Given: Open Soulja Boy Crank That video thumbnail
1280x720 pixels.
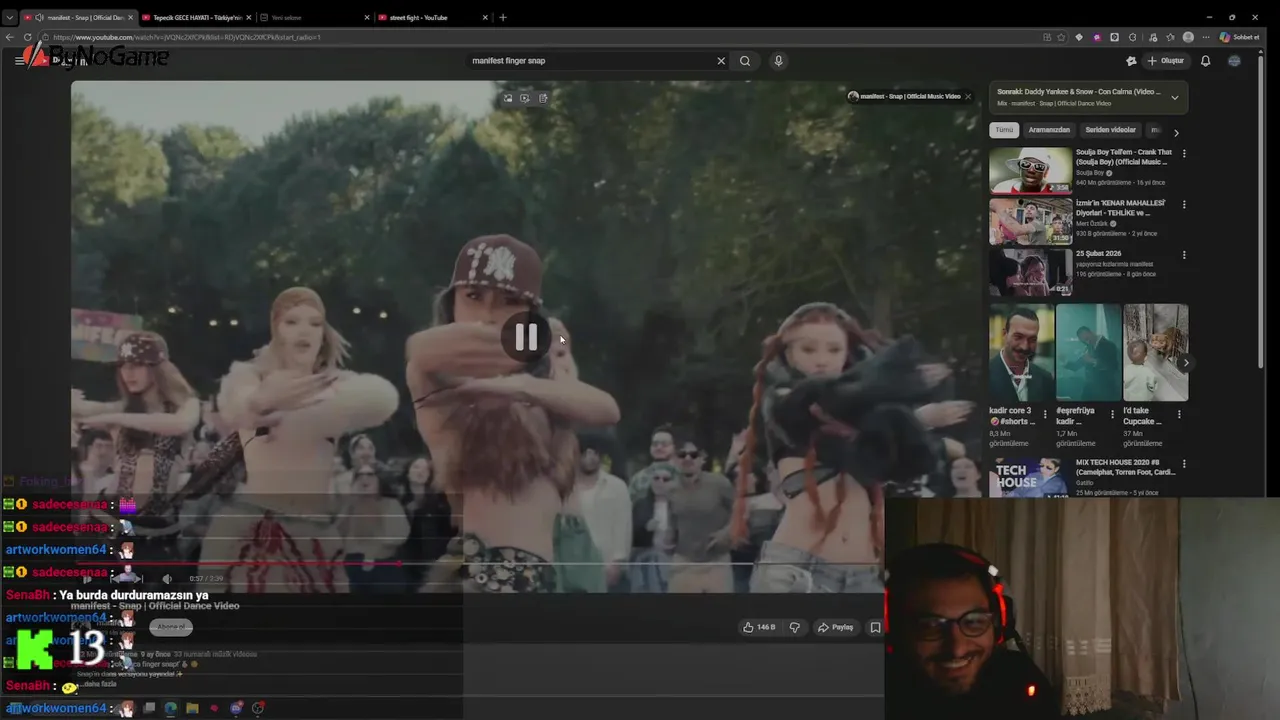Looking at the screenshot, I should (x=1030, y=170).
